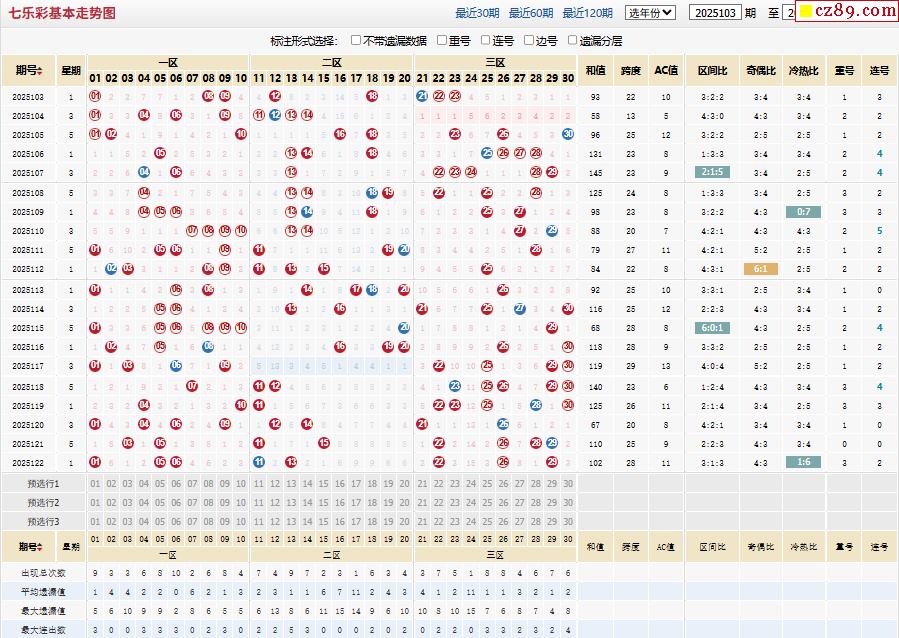Click the 和值 column header at top

pyautogui.click(x=596, y=71)
